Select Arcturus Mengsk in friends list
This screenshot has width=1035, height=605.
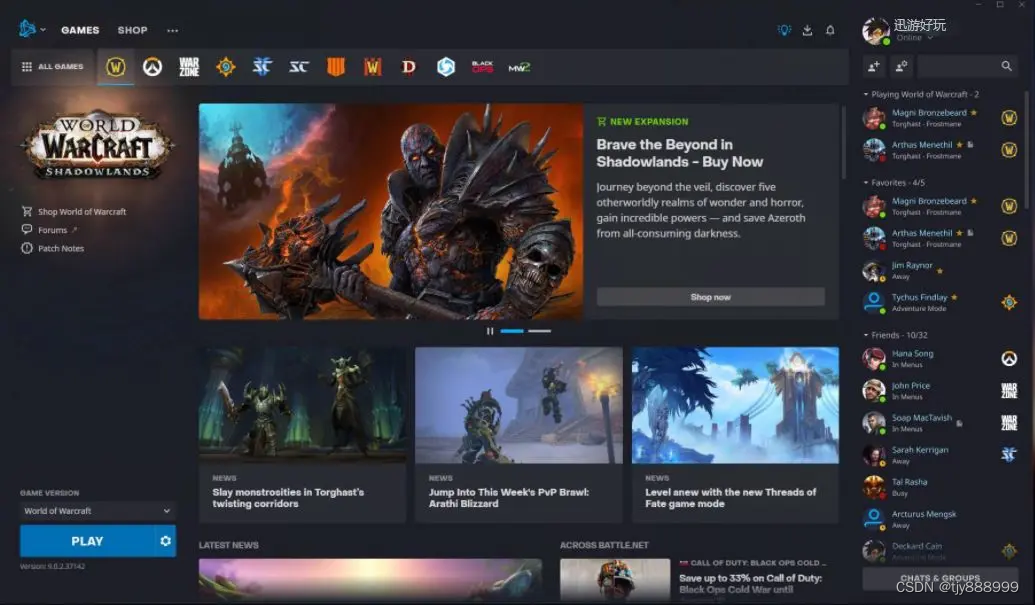coord(941,519)
